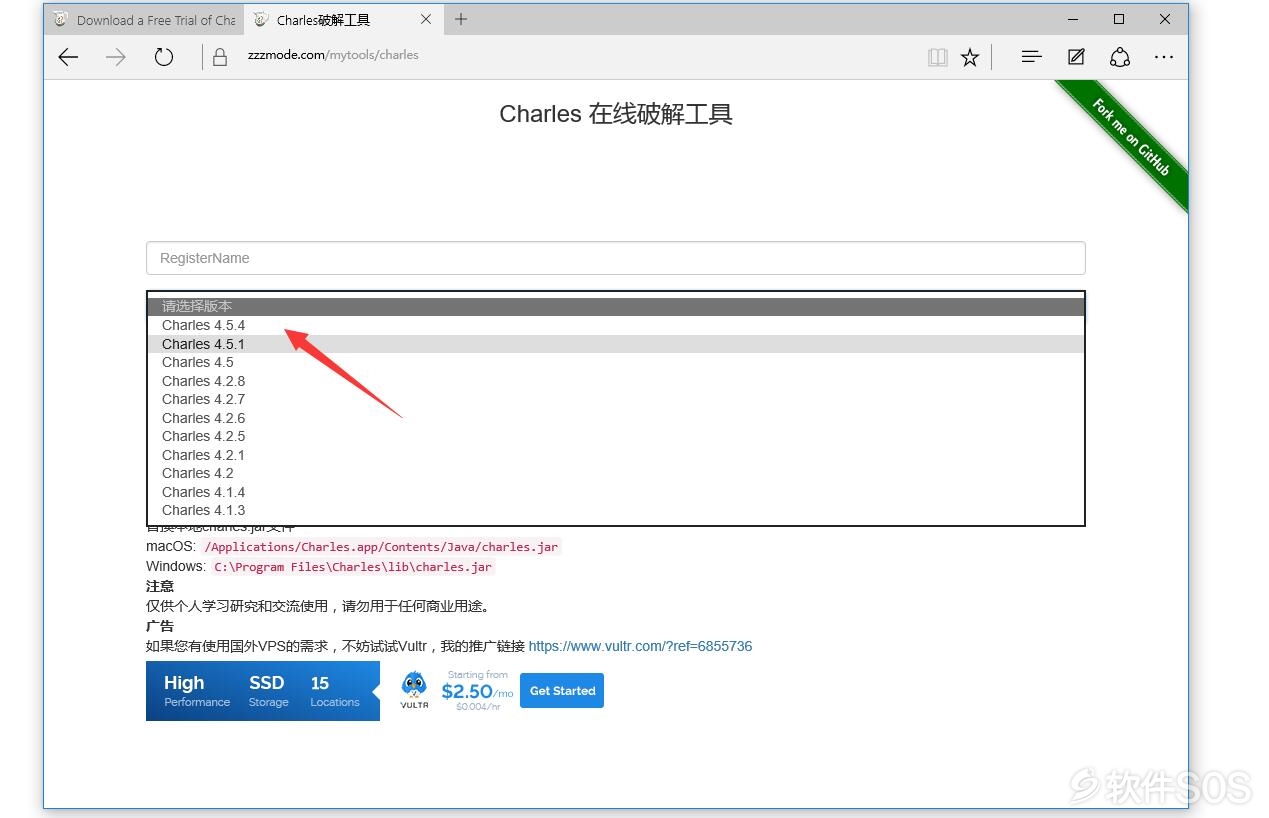
Task: Choose Charles 4.2 from version list
Action: click(616, 473)
